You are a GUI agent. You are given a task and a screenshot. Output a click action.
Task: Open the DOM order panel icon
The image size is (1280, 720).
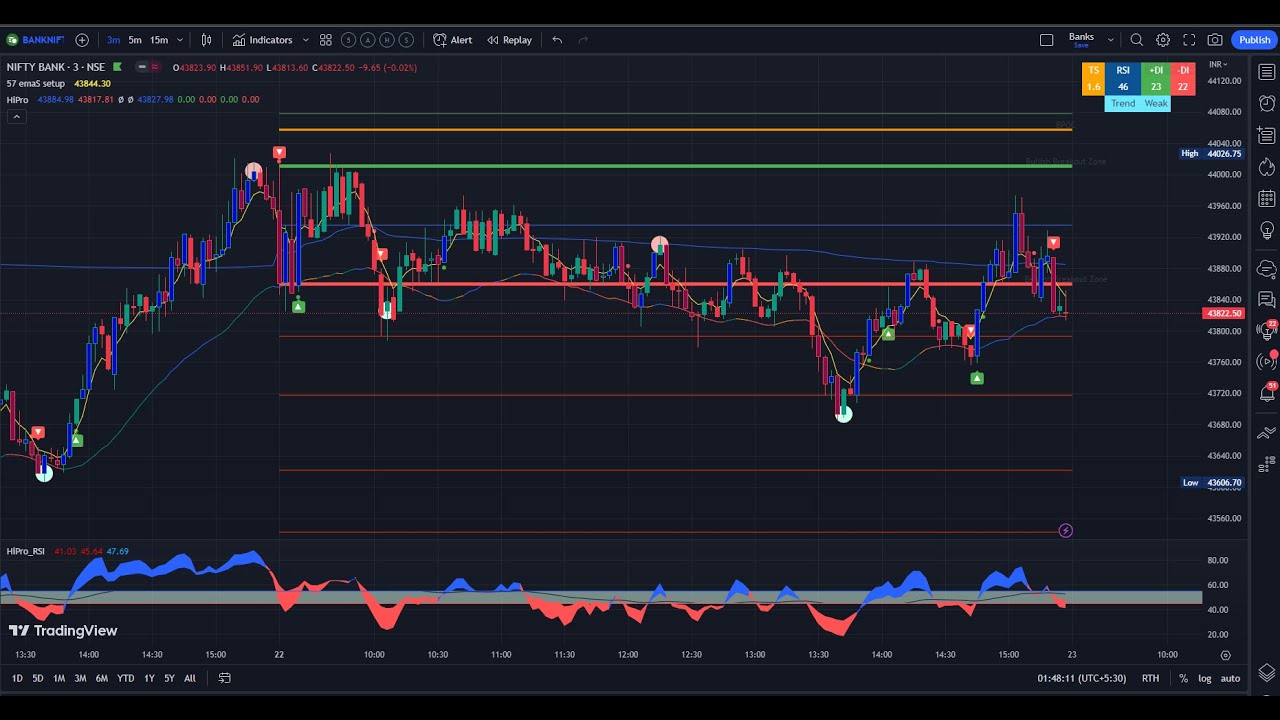1266,465
